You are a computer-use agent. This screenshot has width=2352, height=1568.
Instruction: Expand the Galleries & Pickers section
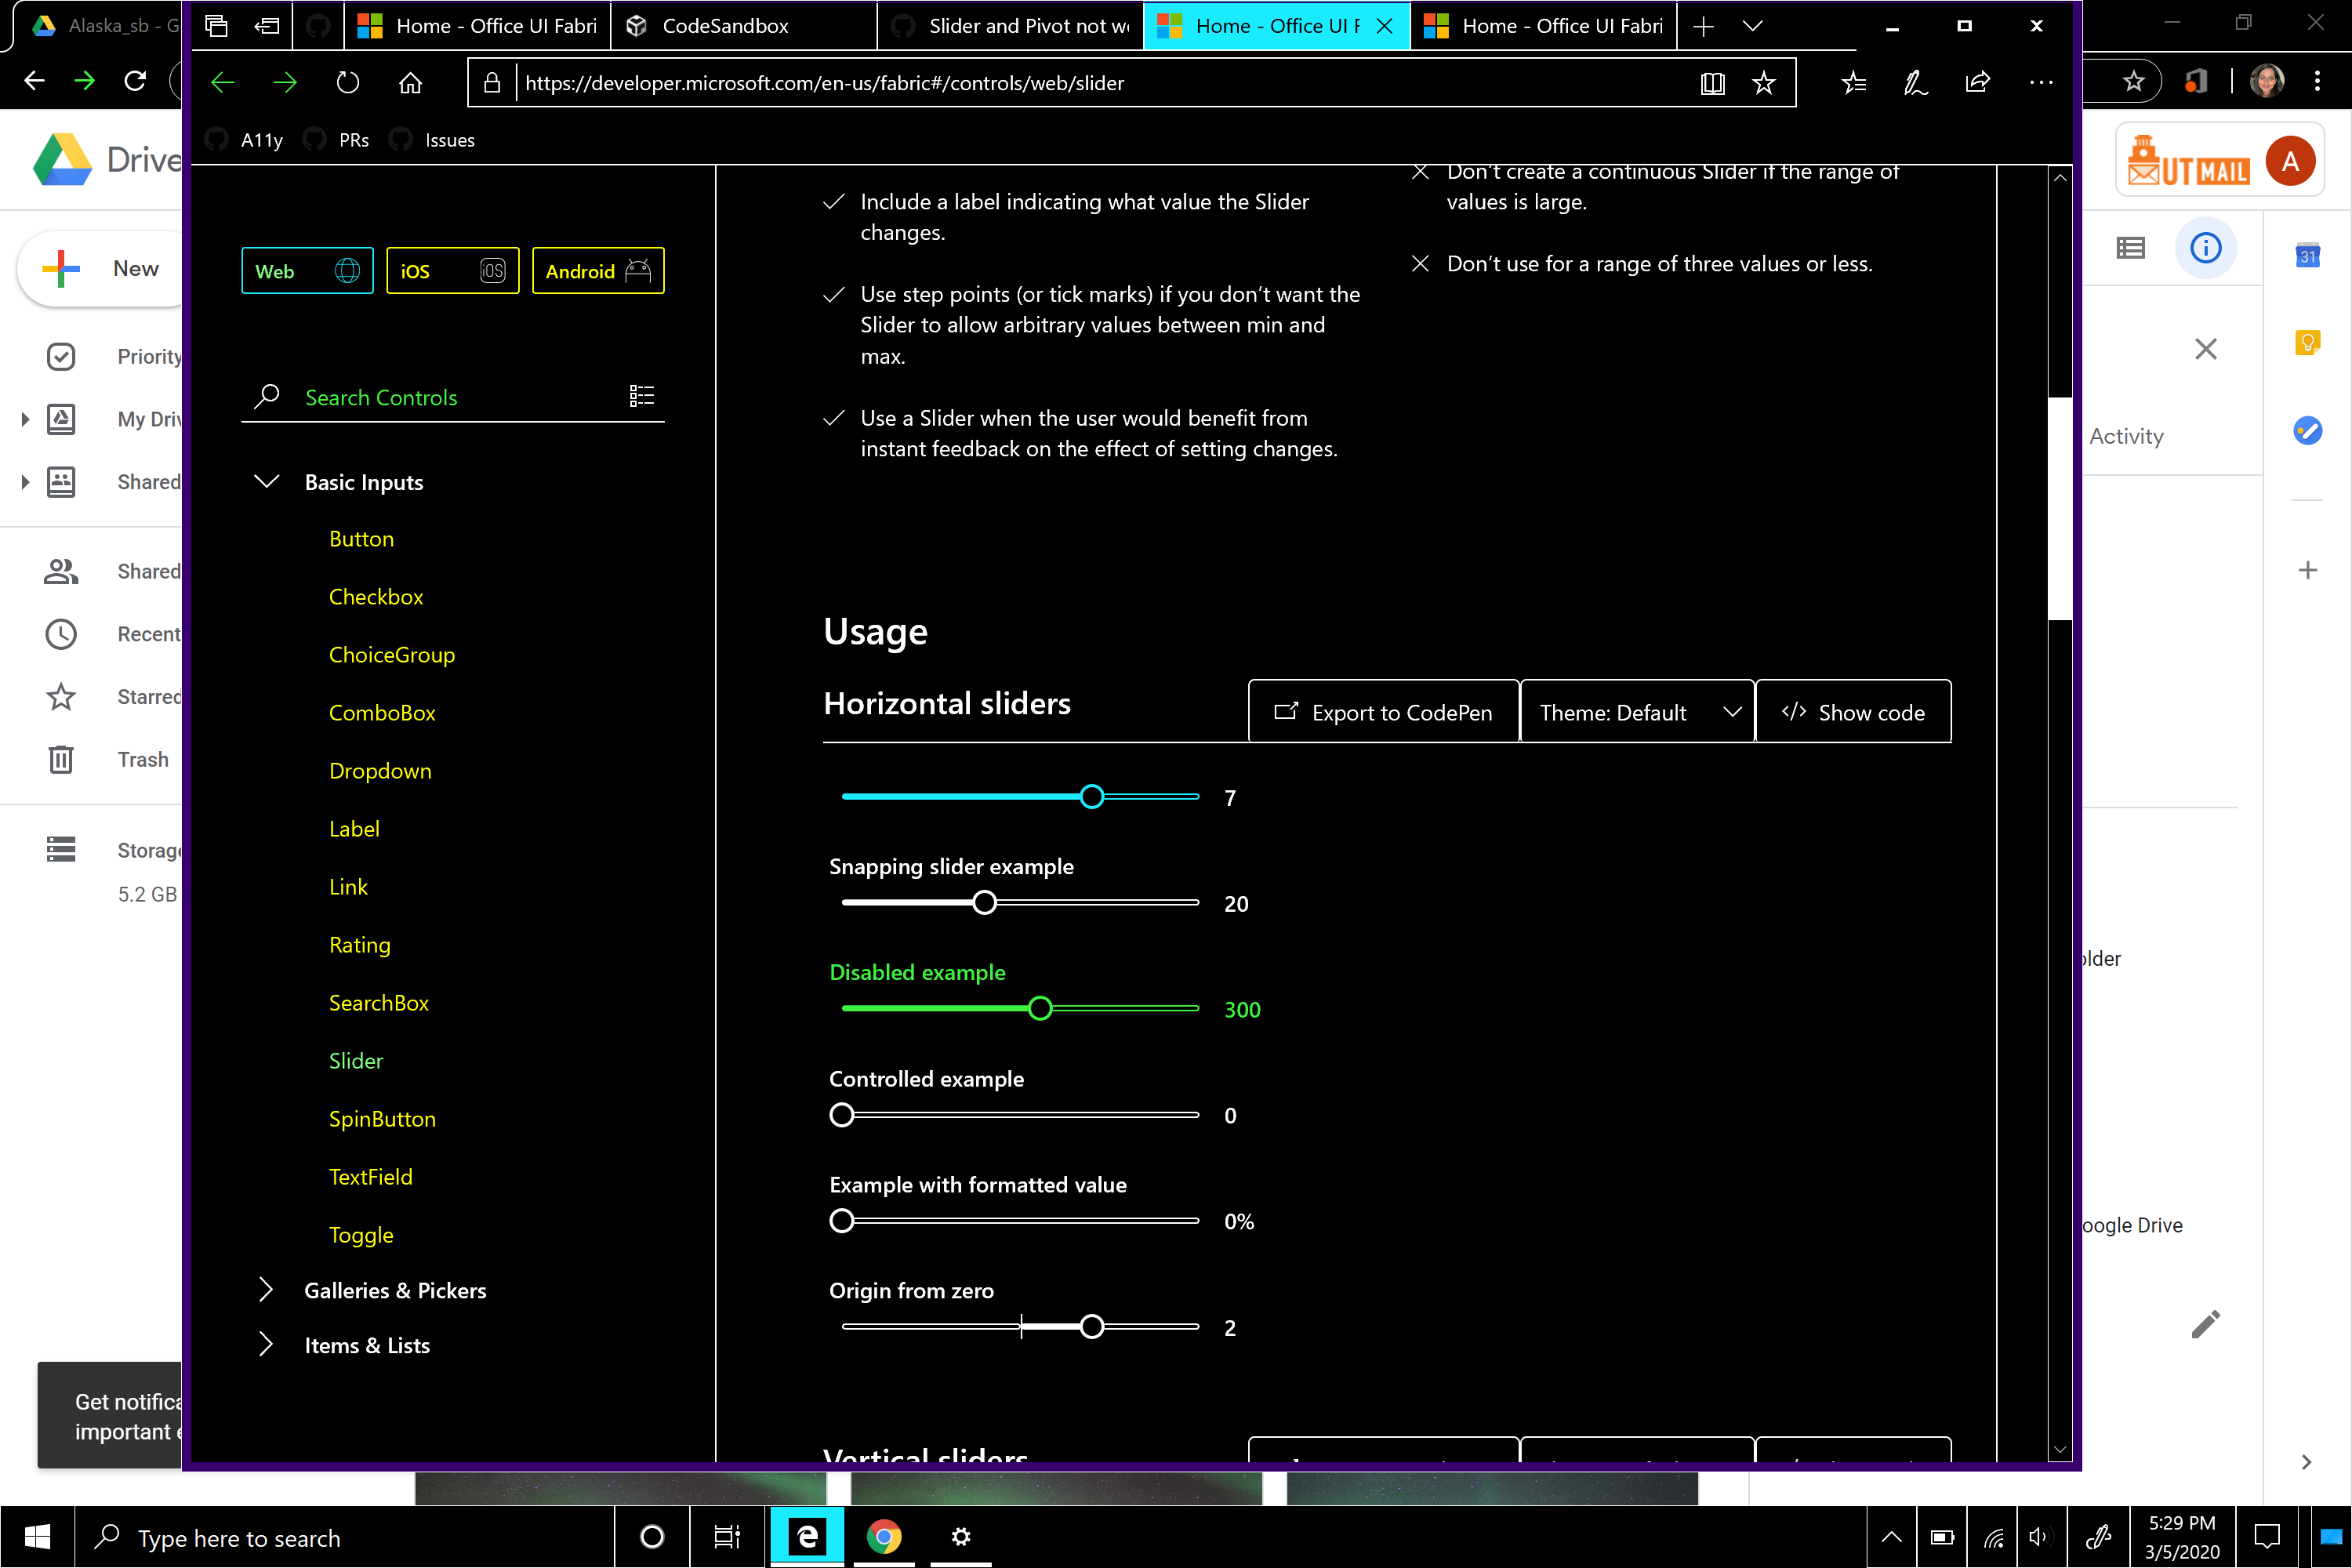pos(265,1290)
